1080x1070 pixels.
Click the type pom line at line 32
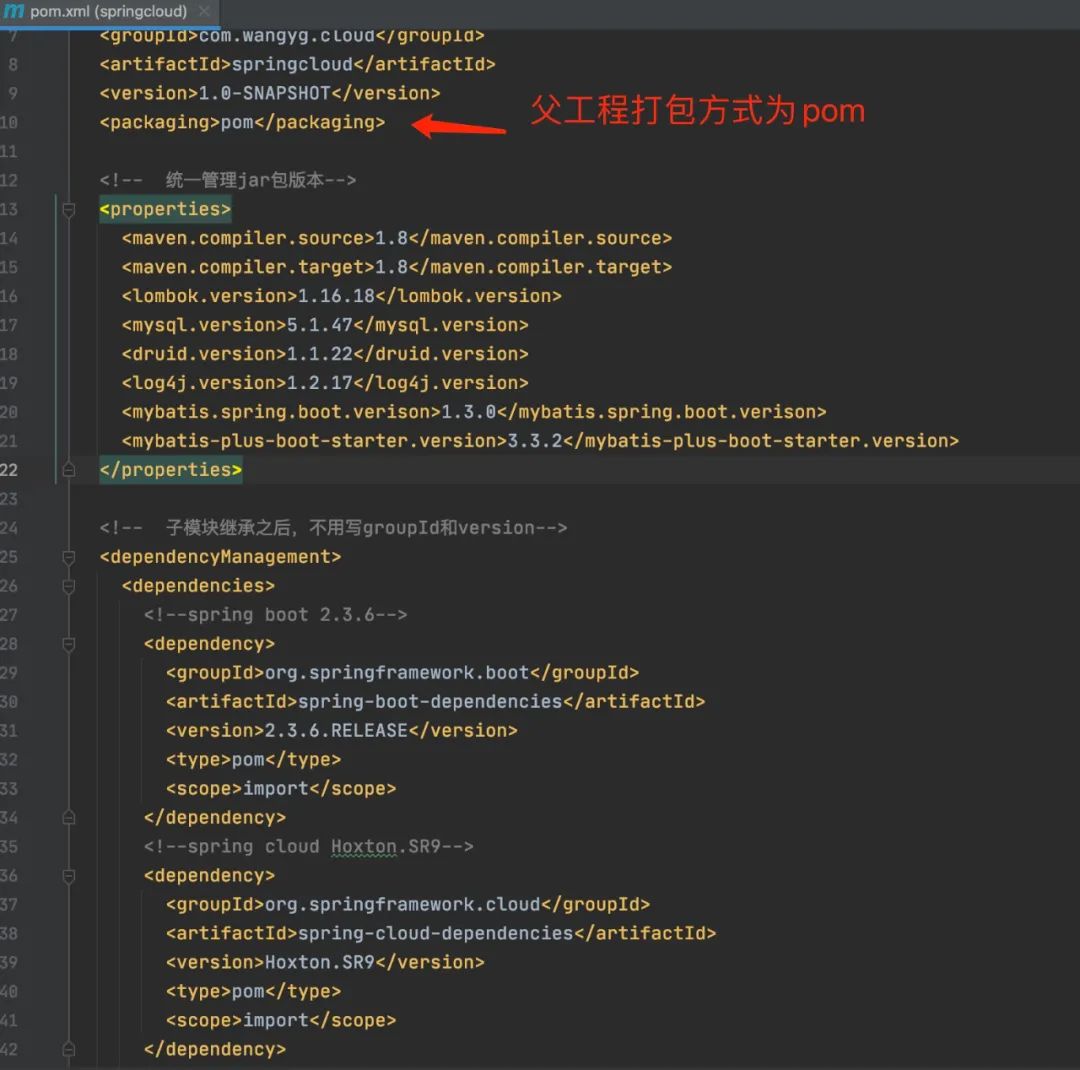253,760
